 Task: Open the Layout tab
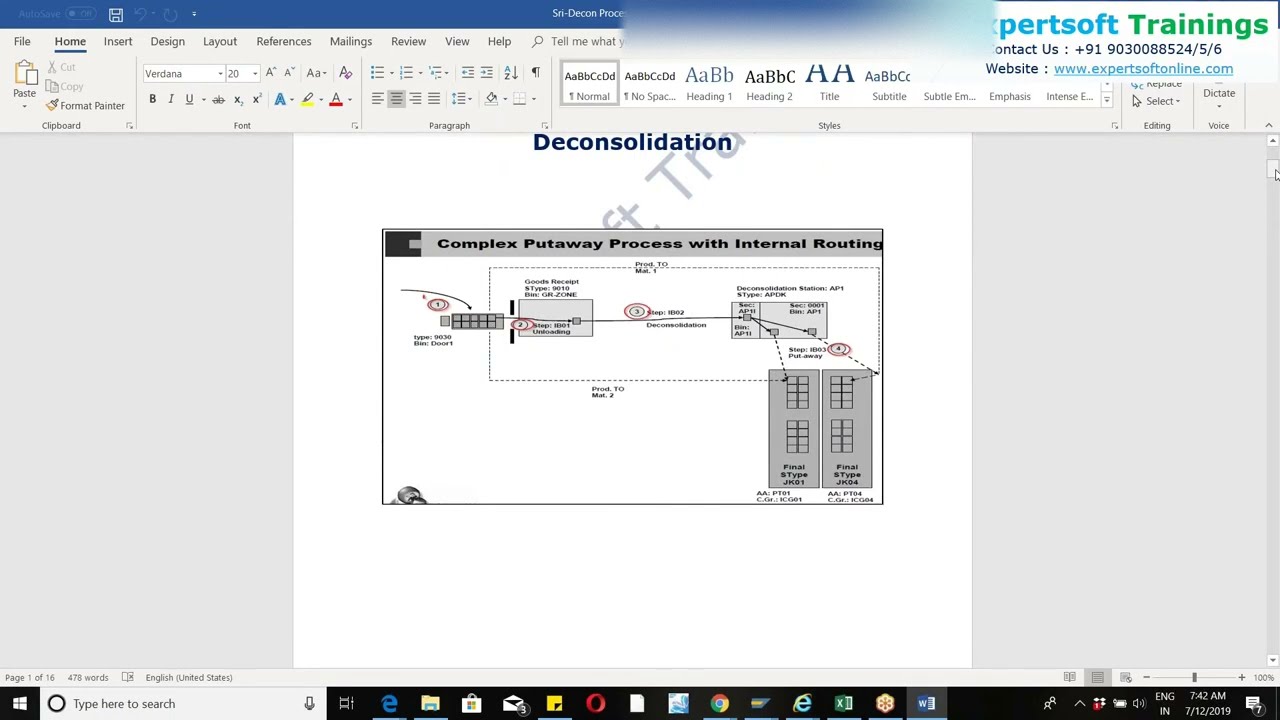(x=220, y=41)
